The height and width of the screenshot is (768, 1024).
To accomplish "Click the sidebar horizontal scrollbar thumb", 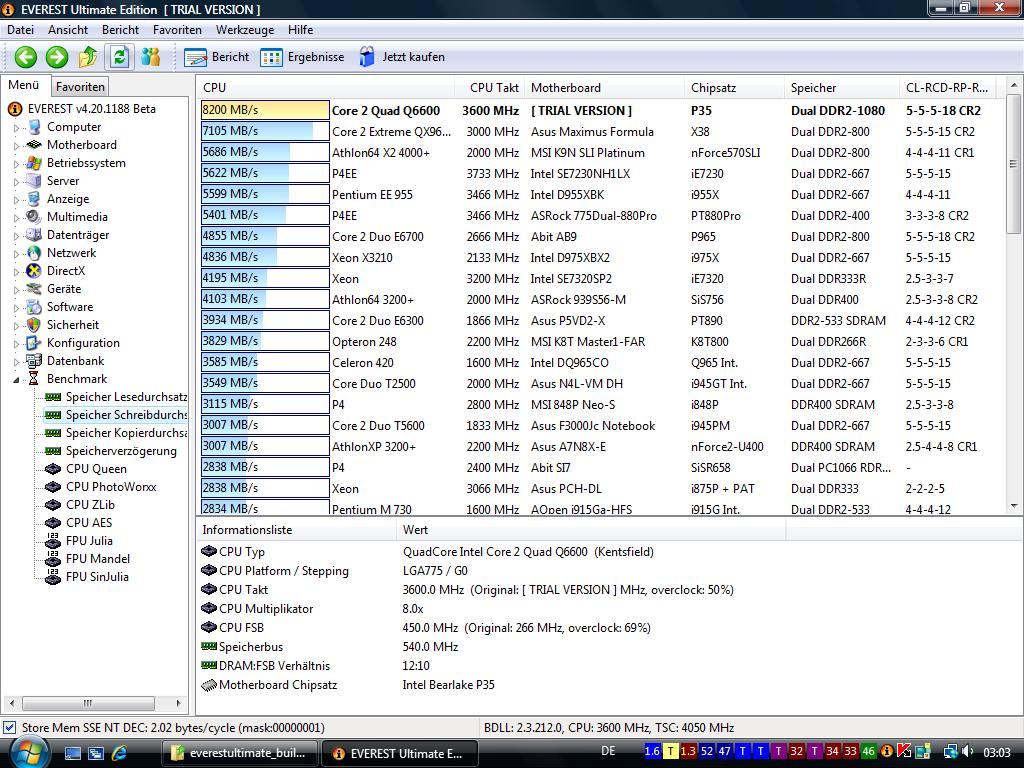I will coord(88,703).
